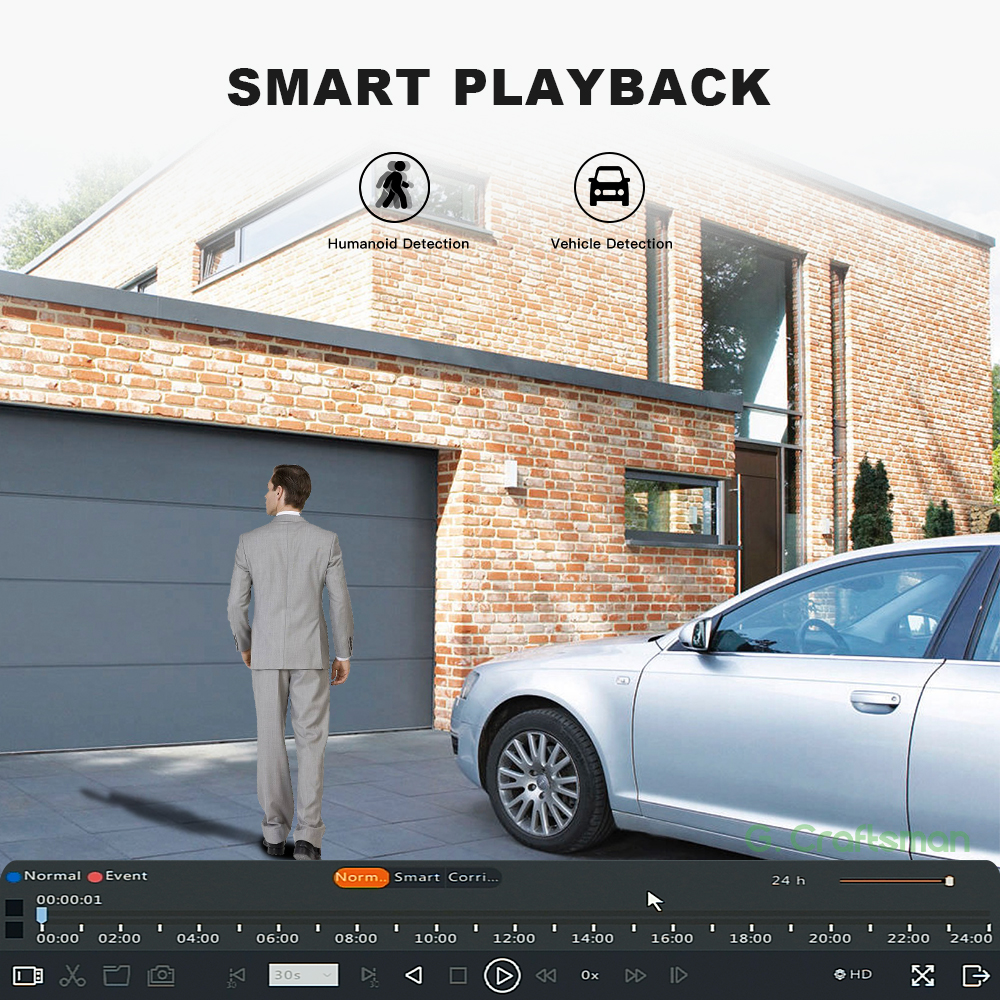Stop playback with the square button
This screenshot has height=1000, width=1000.
click(x=458, y=976)
